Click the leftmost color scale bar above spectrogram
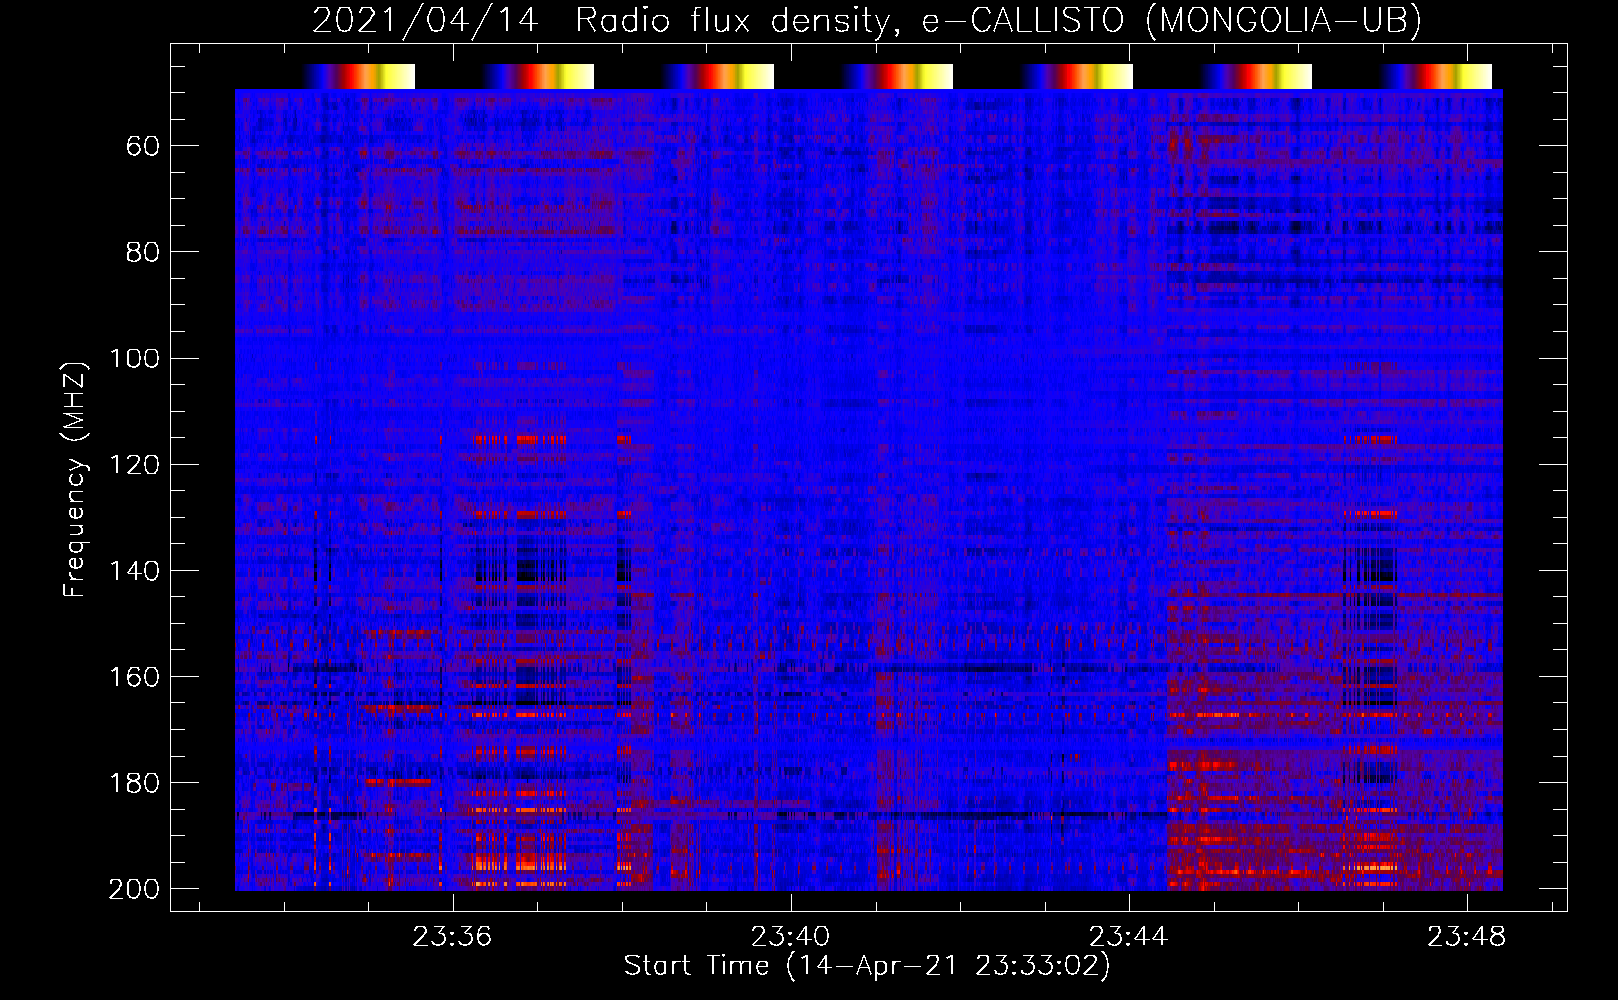 click(359, 76)
